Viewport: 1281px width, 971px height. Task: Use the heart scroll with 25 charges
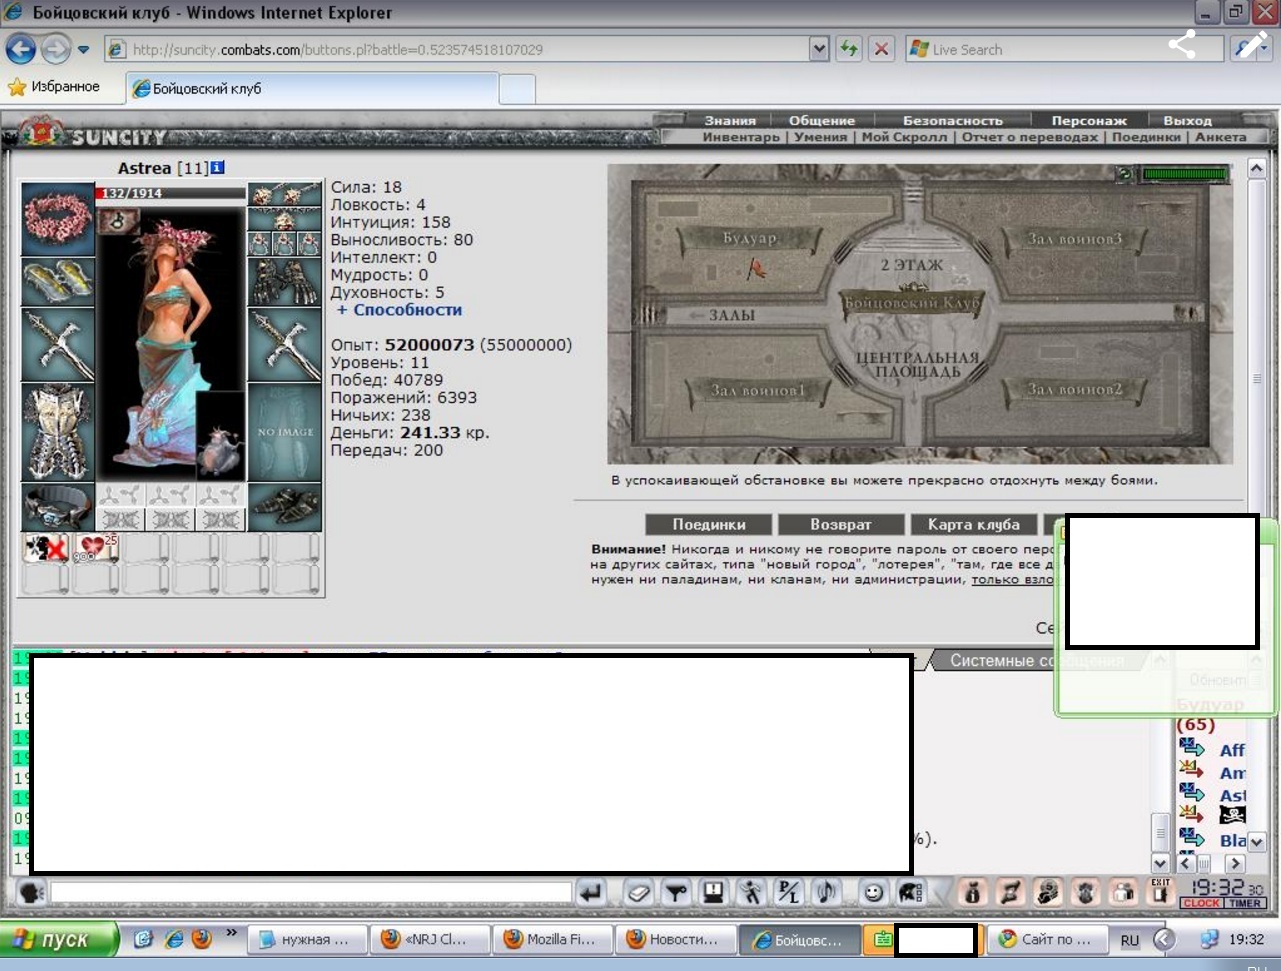point(96,548)
